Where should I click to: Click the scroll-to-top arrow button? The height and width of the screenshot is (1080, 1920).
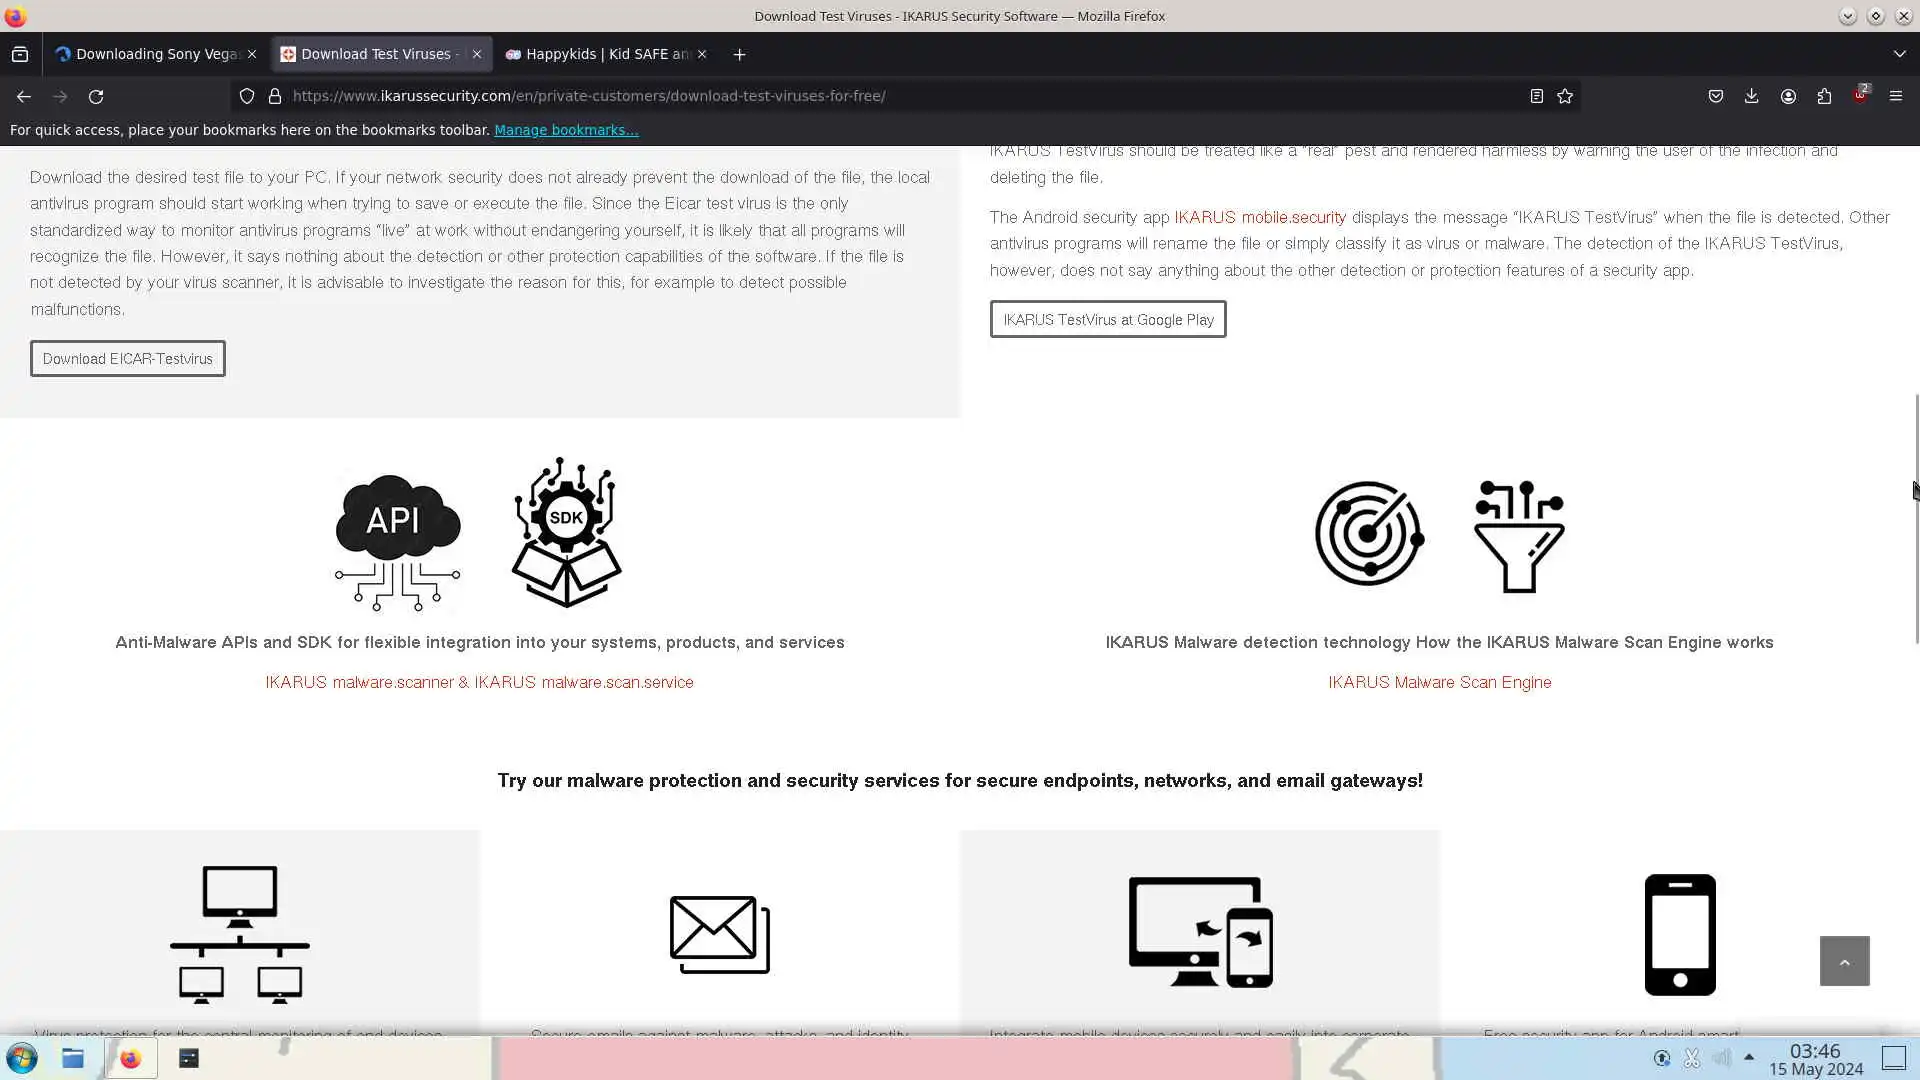[x=1844, y=961]
